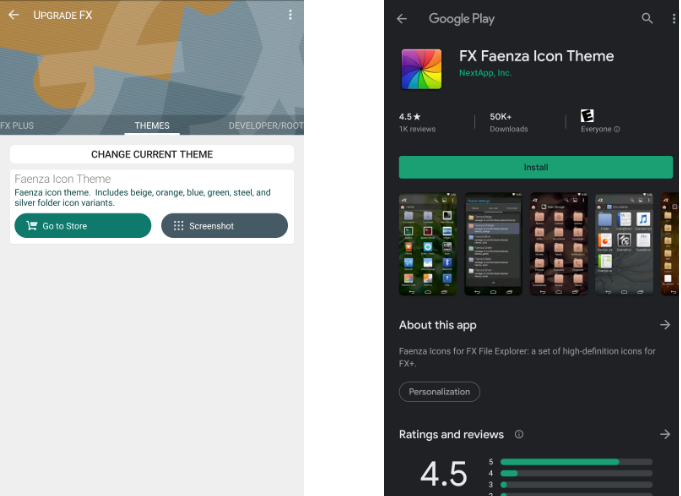Click the Everyone rating info icon
The width and height of the screenshot is (681, 496).
point(617,129)
